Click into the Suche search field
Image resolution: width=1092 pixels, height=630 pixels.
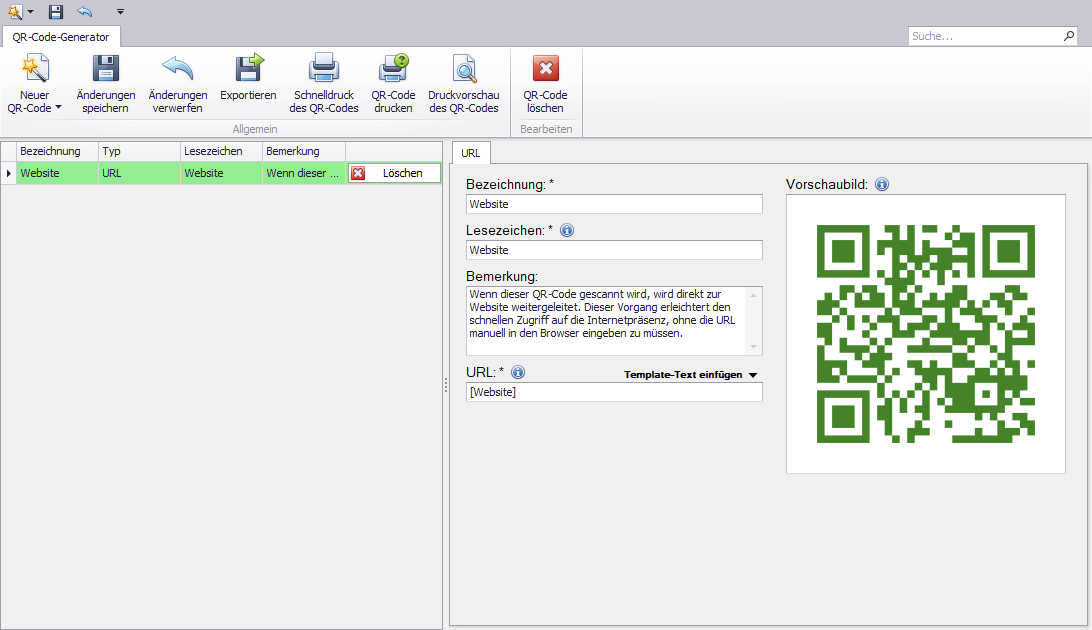(x=985, y=36)
